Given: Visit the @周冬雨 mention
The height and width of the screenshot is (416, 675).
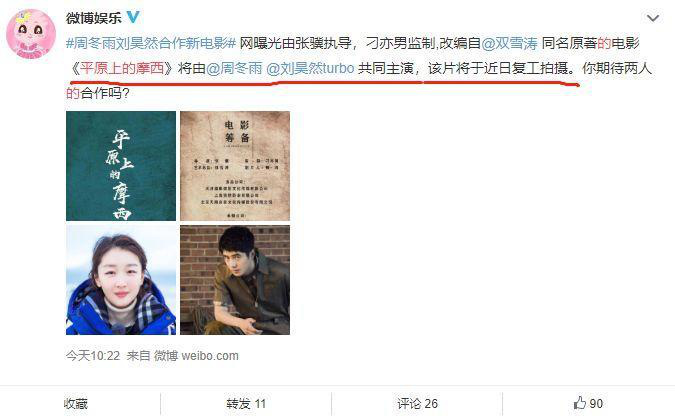Looking at the screenshot, I should (234, 68).
